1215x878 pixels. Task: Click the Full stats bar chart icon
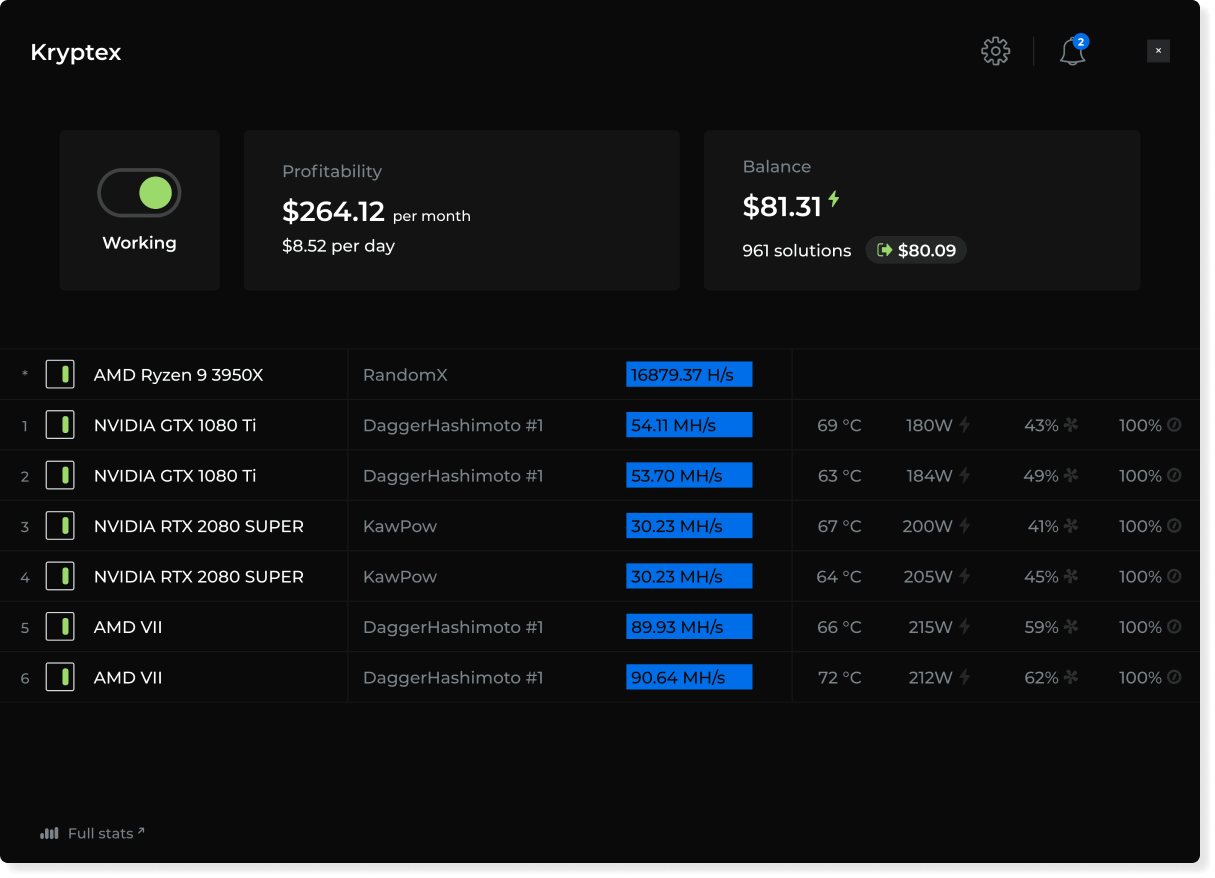(x=49, y=833)
